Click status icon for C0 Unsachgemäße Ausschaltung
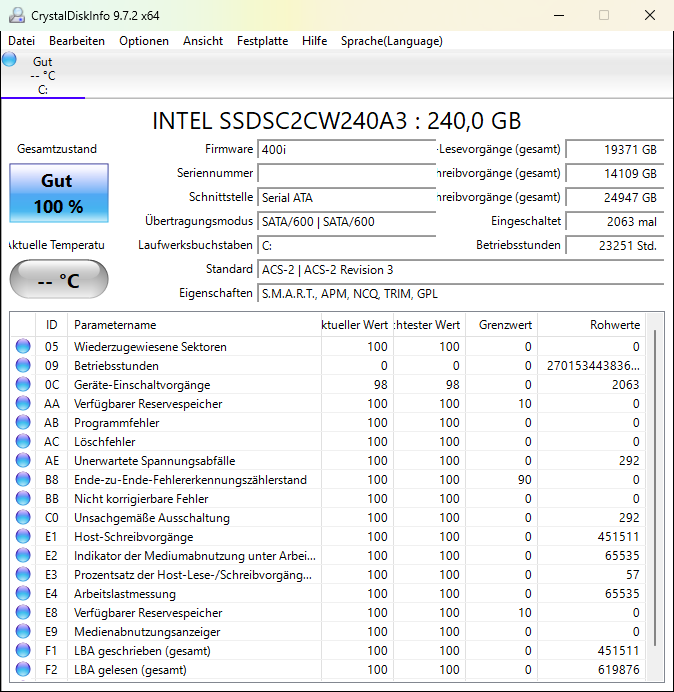Image resolution: width=674 pixels, height=692 pixels. (x=23, y=517)
